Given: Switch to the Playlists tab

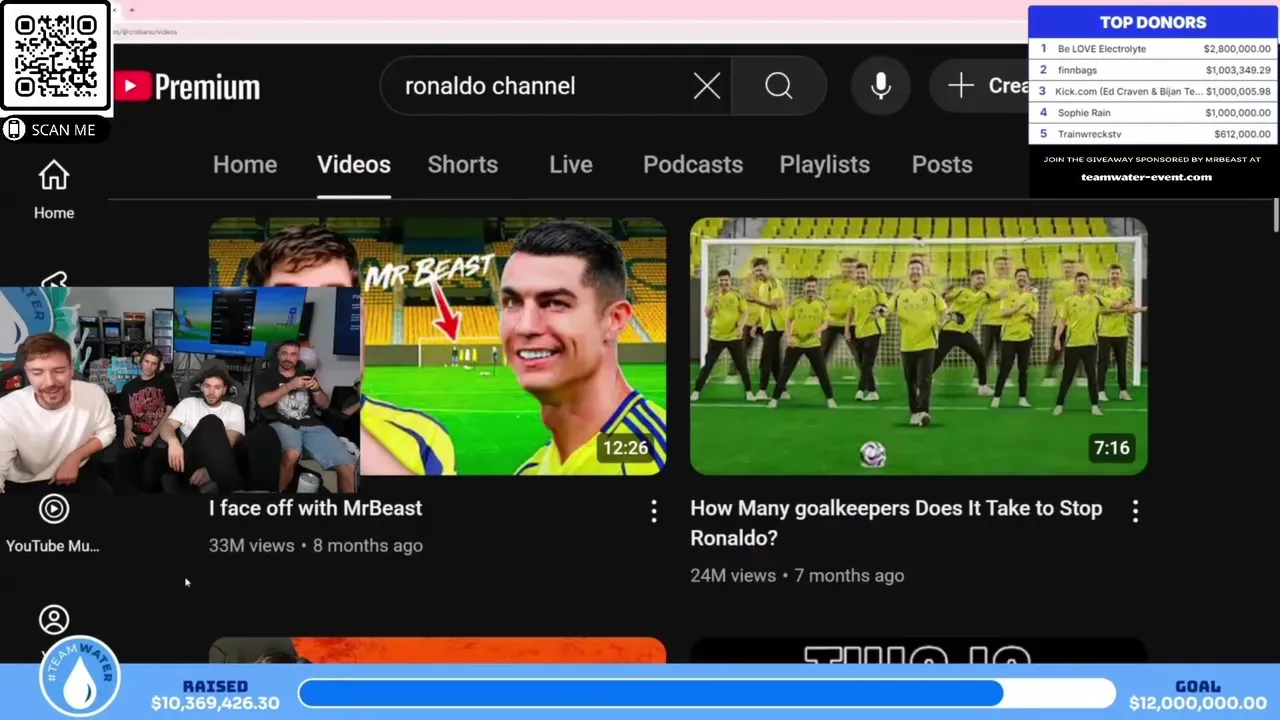Looking at the screenshot, I should click(x=825, y=165).
